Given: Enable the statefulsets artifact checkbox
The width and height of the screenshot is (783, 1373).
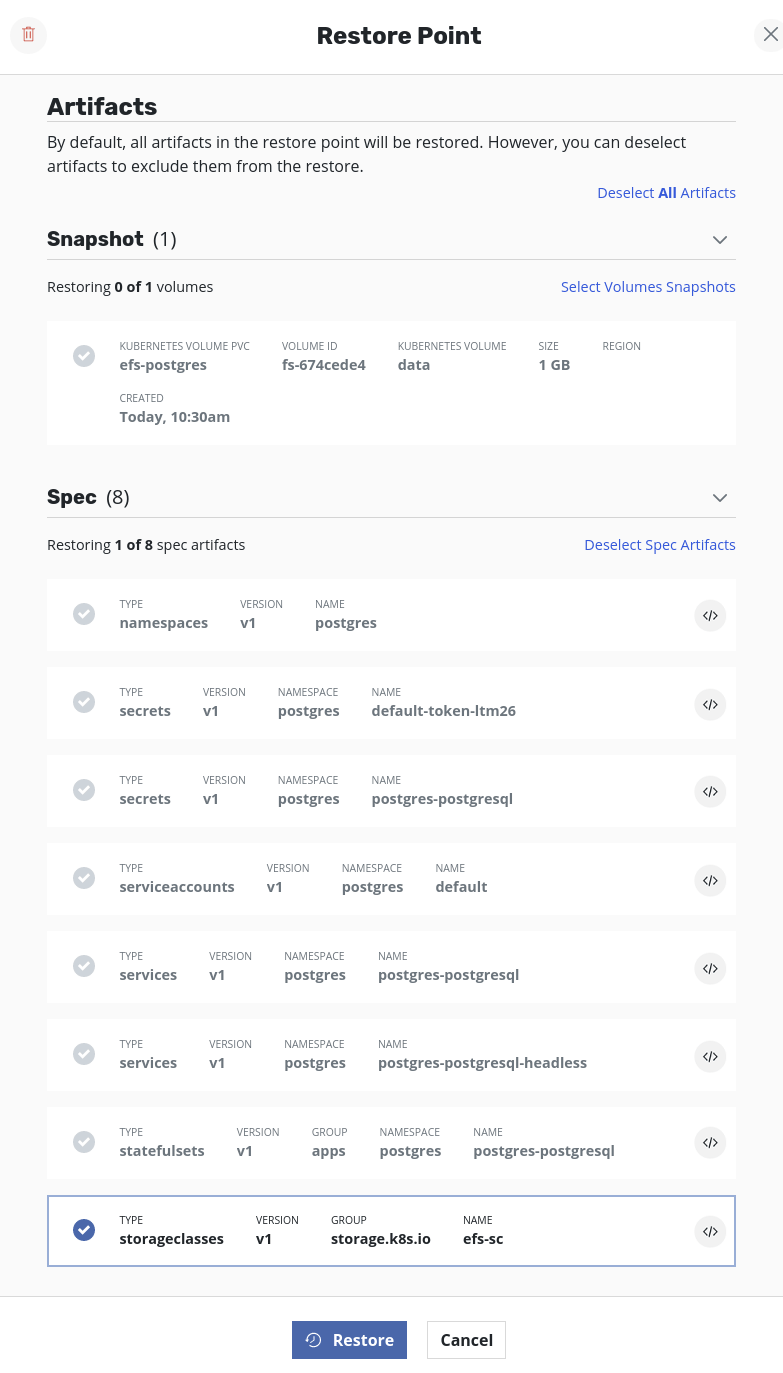Looking at the screenshot, I should tap(84, 1142).
